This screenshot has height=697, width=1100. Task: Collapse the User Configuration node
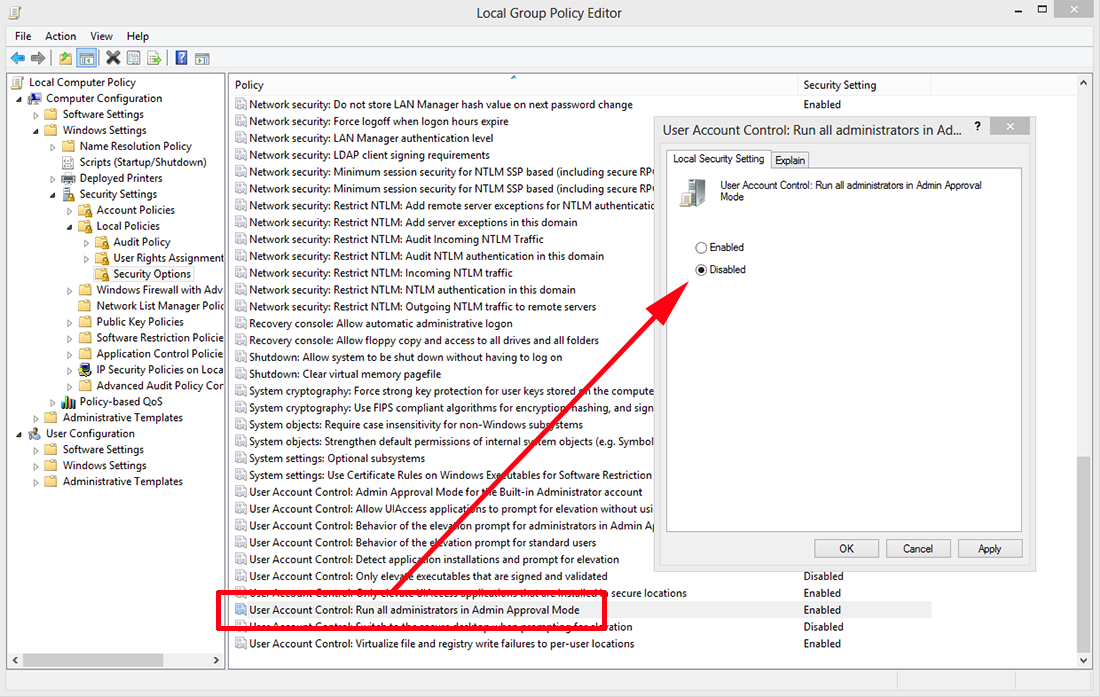click(20, 435)
